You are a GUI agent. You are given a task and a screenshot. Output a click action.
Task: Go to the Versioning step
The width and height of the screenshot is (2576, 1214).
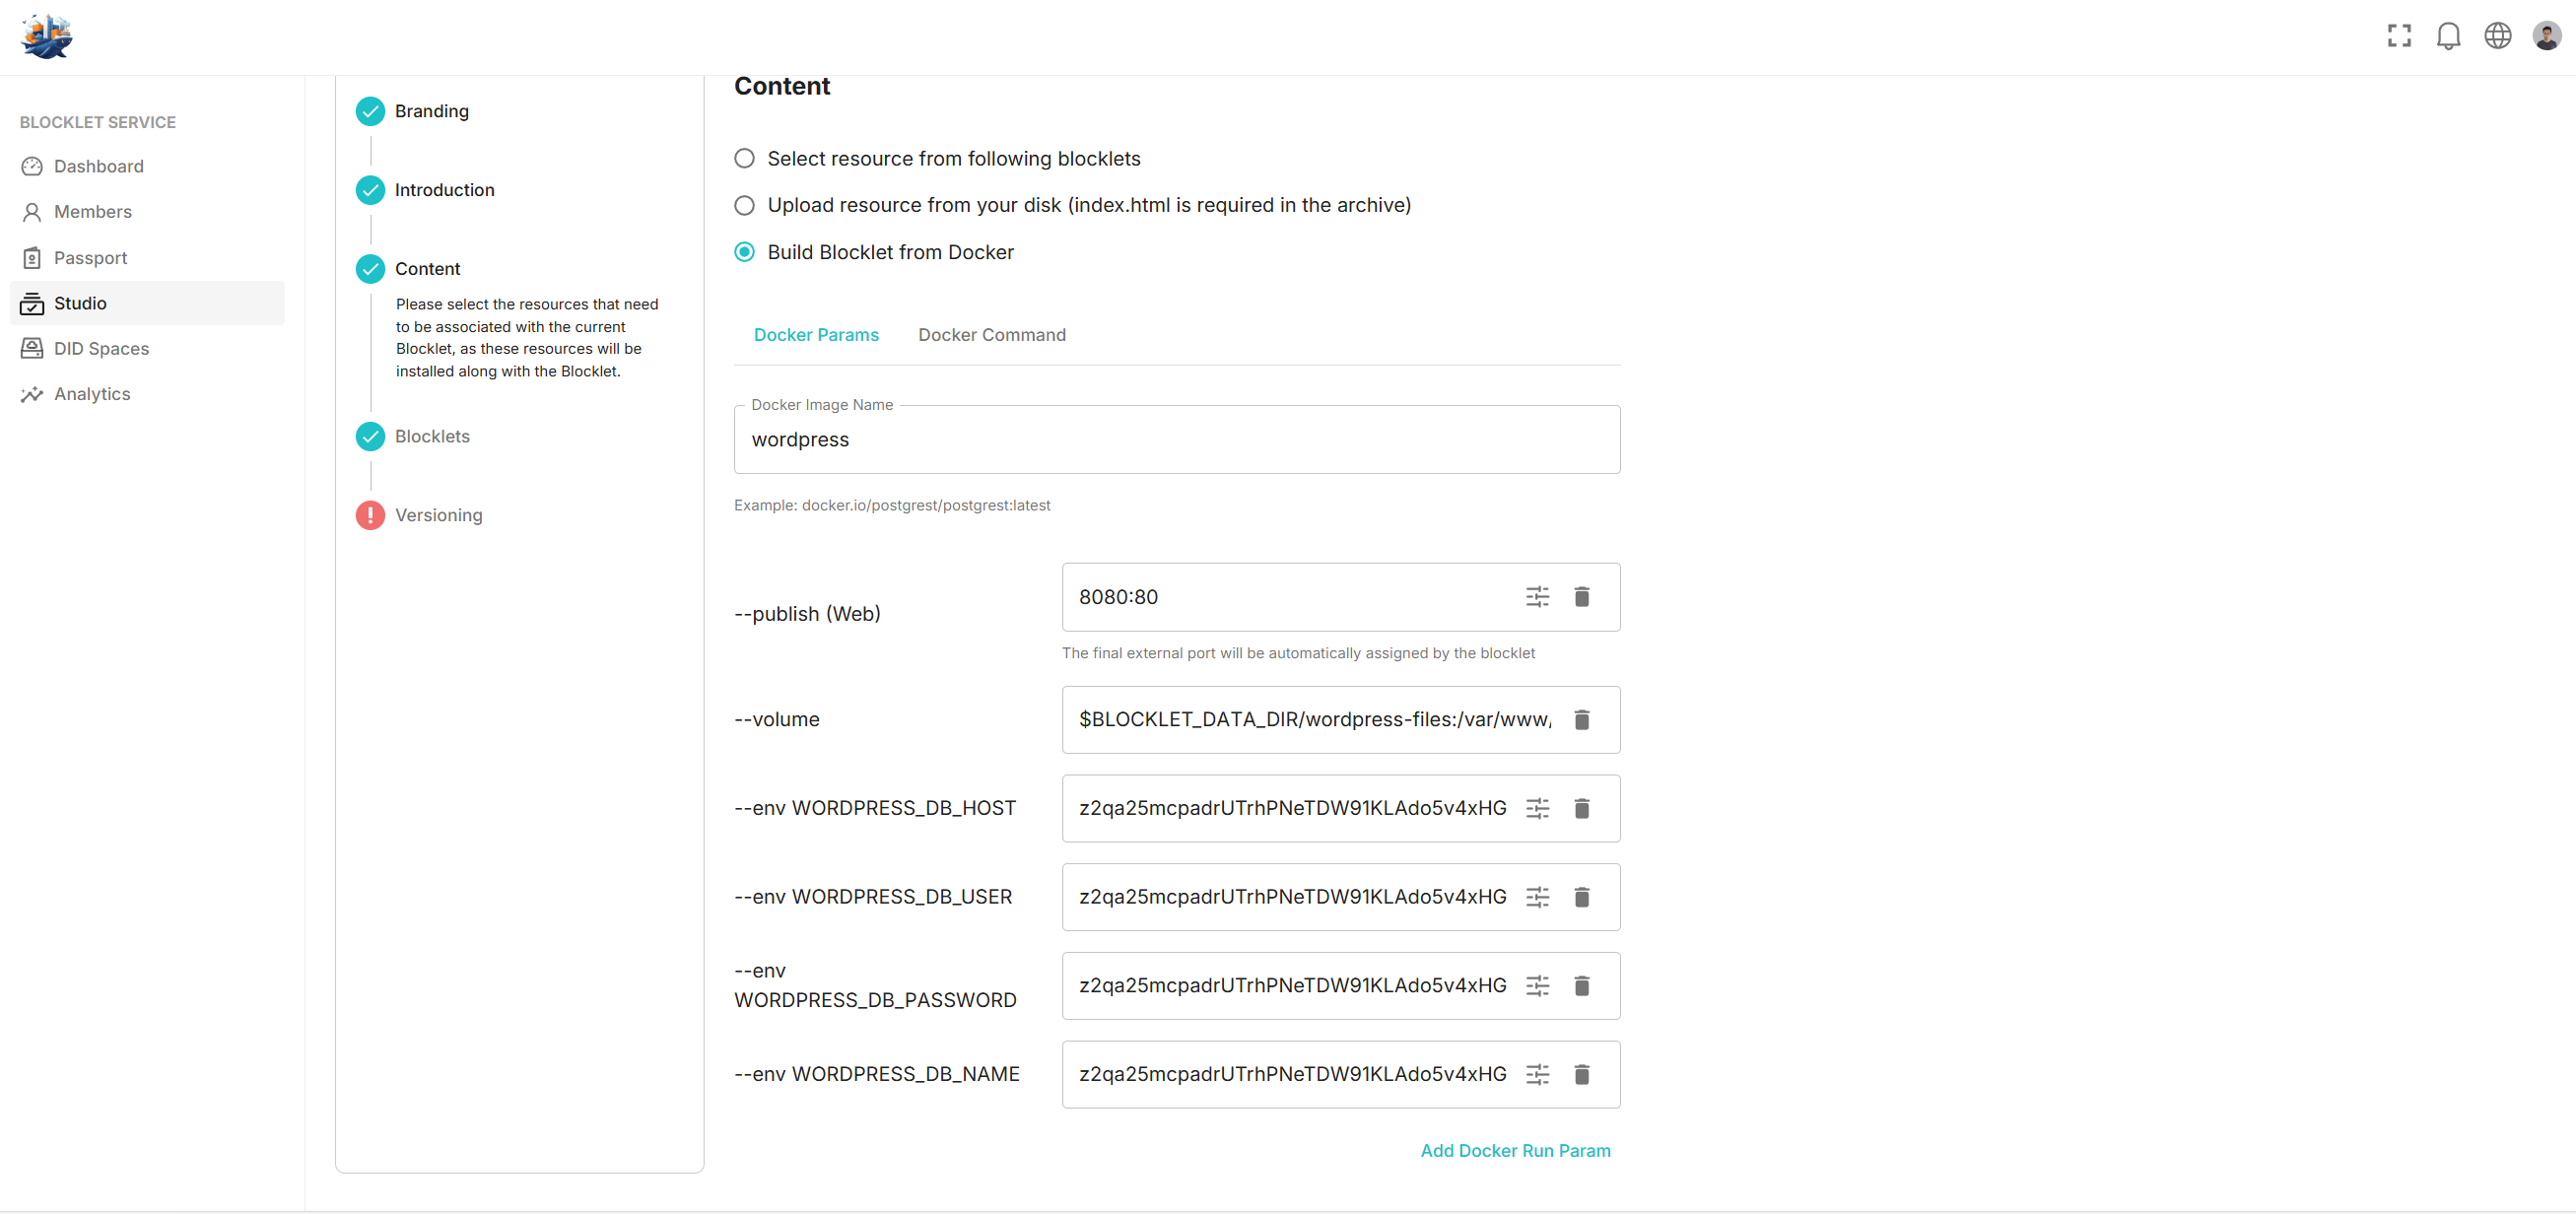(x=438, y=515)
